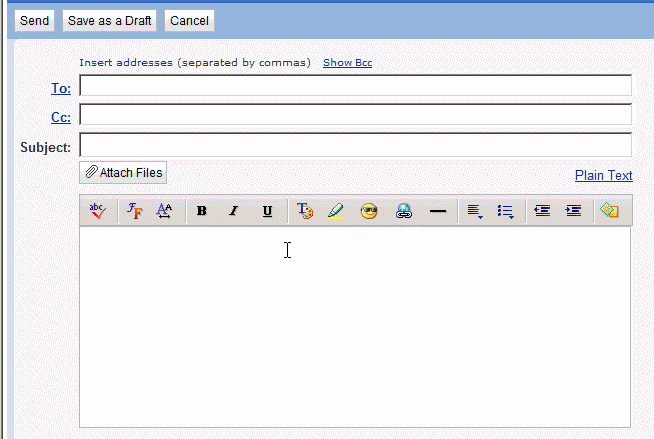Open the text alignment dropdown
654x439 pixels.
(x=475, y=211)
